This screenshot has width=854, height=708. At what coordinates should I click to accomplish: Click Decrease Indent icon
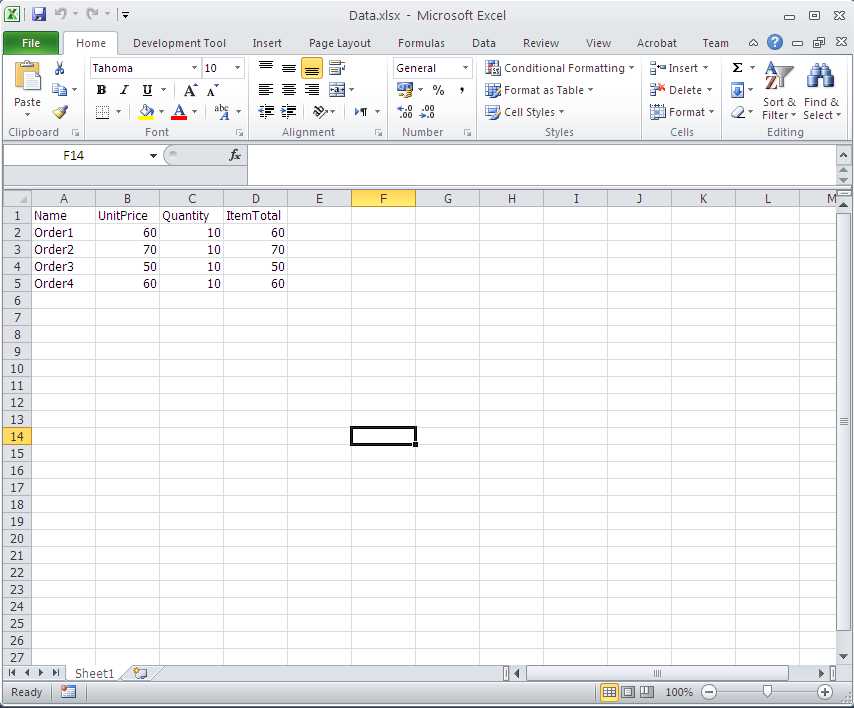point(266,112)
